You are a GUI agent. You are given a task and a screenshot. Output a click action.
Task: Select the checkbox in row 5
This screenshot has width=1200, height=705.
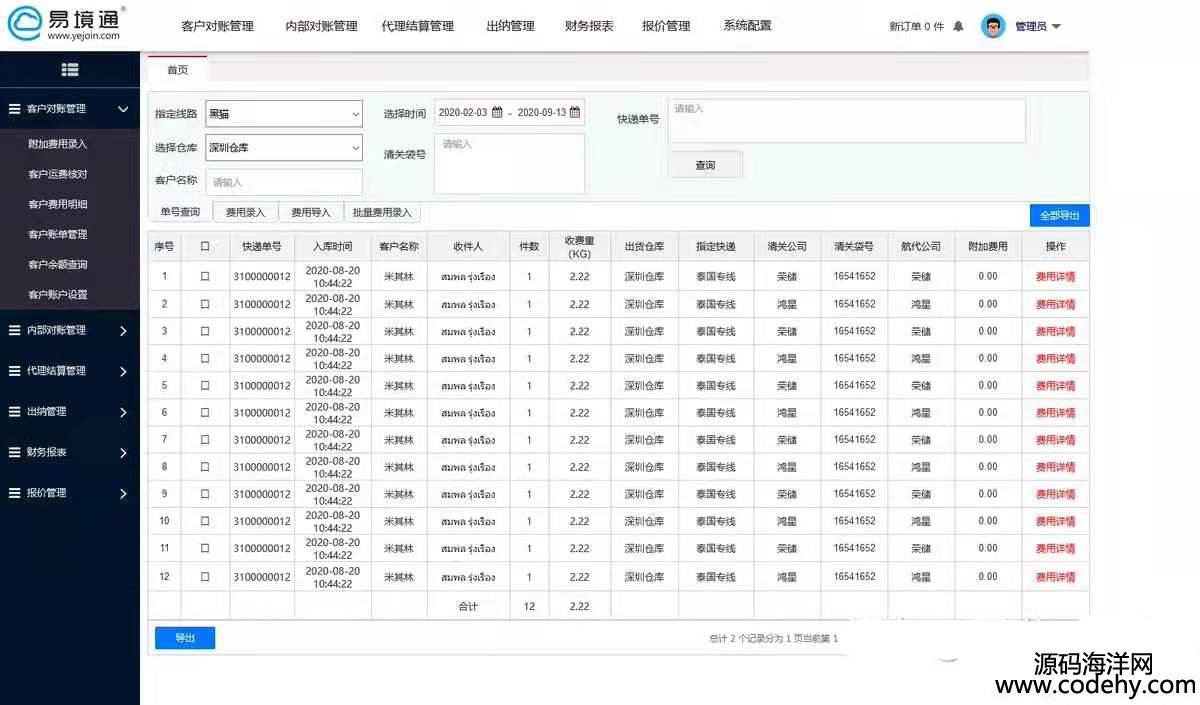pyautogui.click(x=205, y=385)
